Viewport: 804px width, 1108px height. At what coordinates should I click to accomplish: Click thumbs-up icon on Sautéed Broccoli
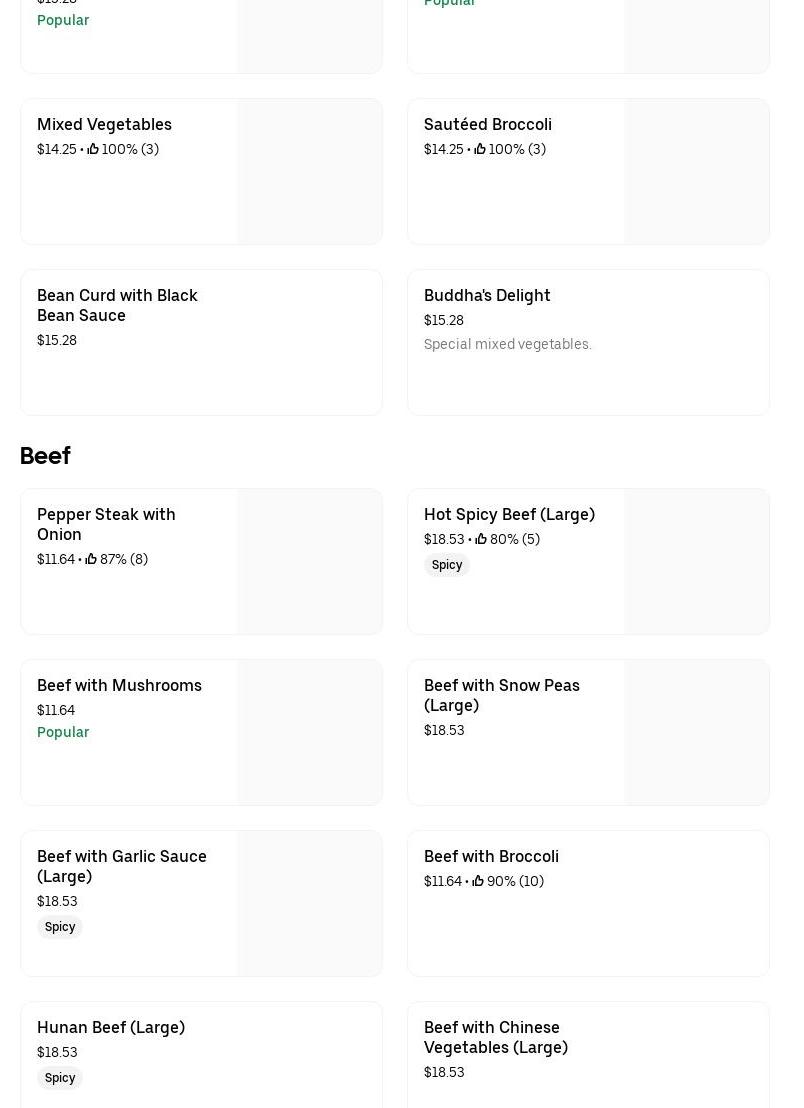[x=480, y=149]
